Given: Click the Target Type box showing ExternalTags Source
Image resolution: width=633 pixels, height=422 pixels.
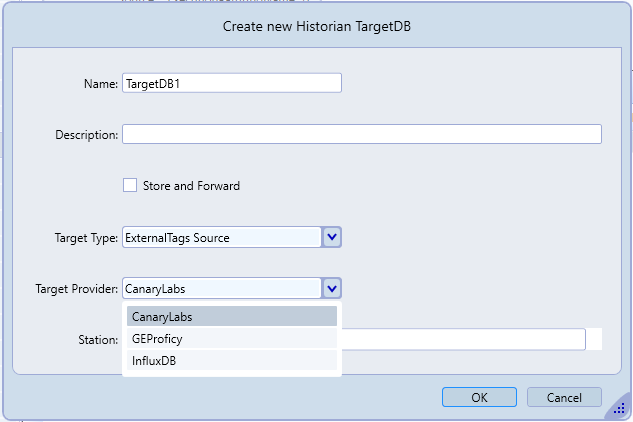Looking at the screenshot, I should (221, 237).
